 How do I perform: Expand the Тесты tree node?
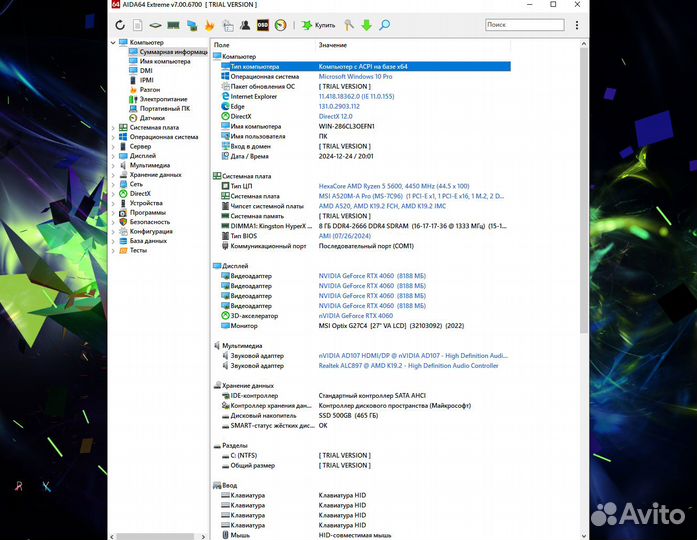tap(113, 250)
